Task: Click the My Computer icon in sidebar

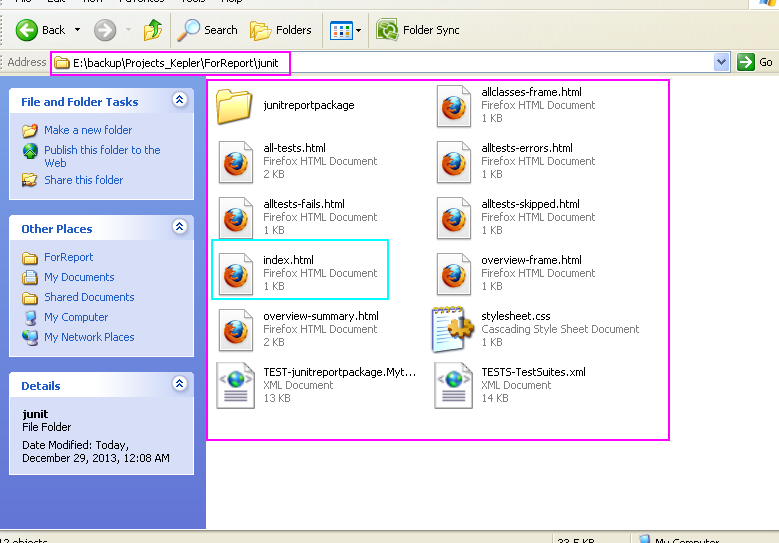Action: click(x=30, y=317)
